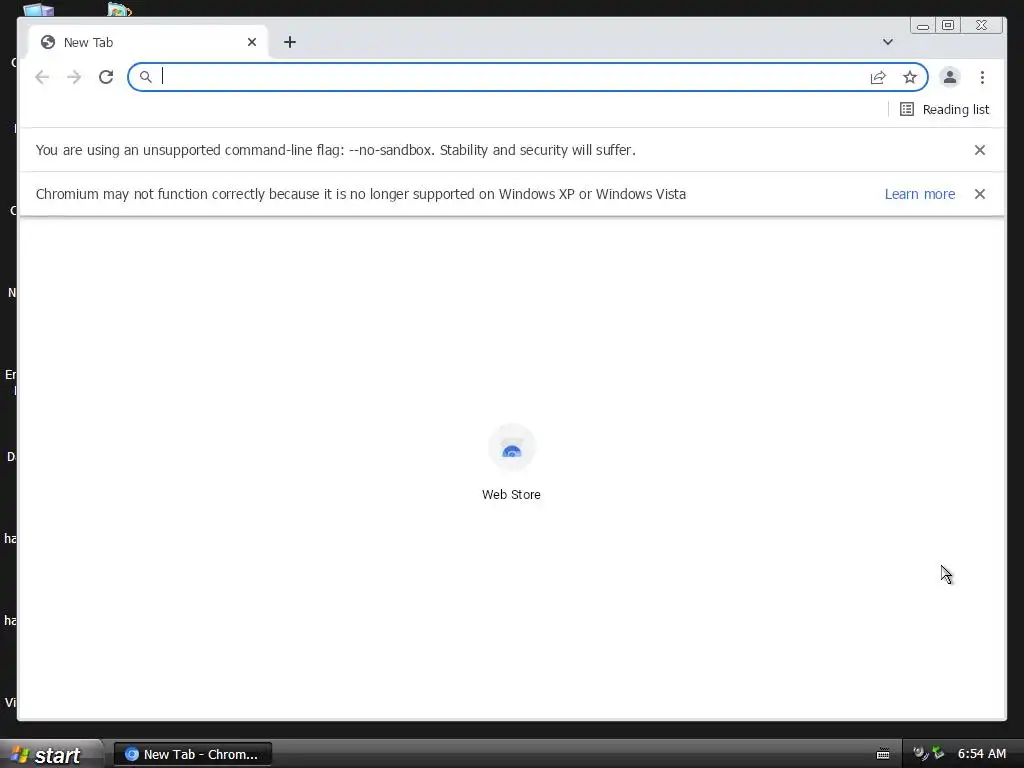This screenshot has width=1024, height=768.
Task: Dismiss the unsupported Windows XP warning
Action: coord(980,194)
